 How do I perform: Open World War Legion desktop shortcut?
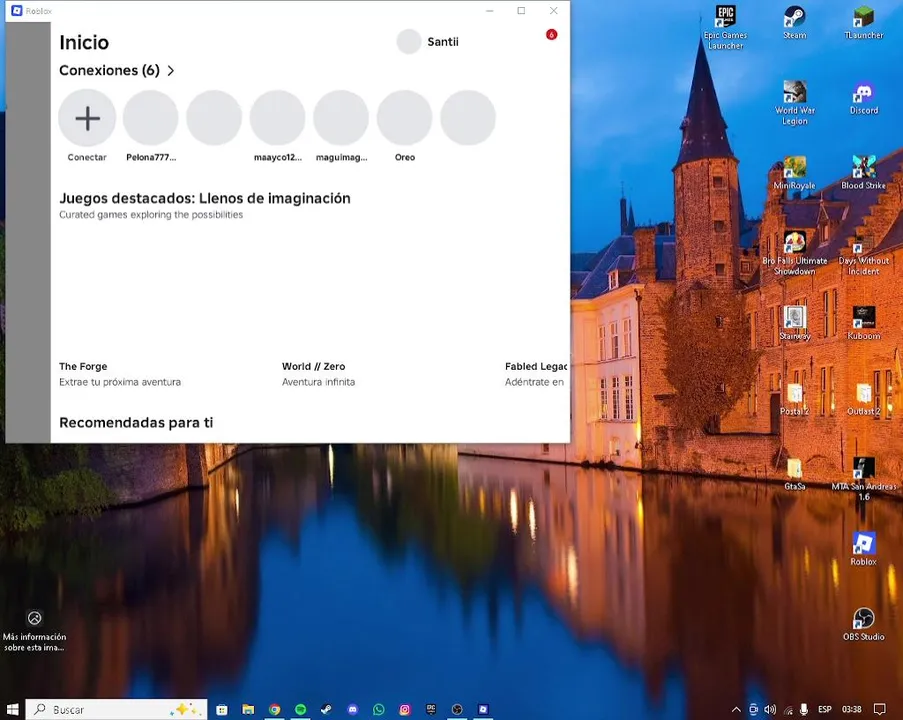click(x=795, y=103)
